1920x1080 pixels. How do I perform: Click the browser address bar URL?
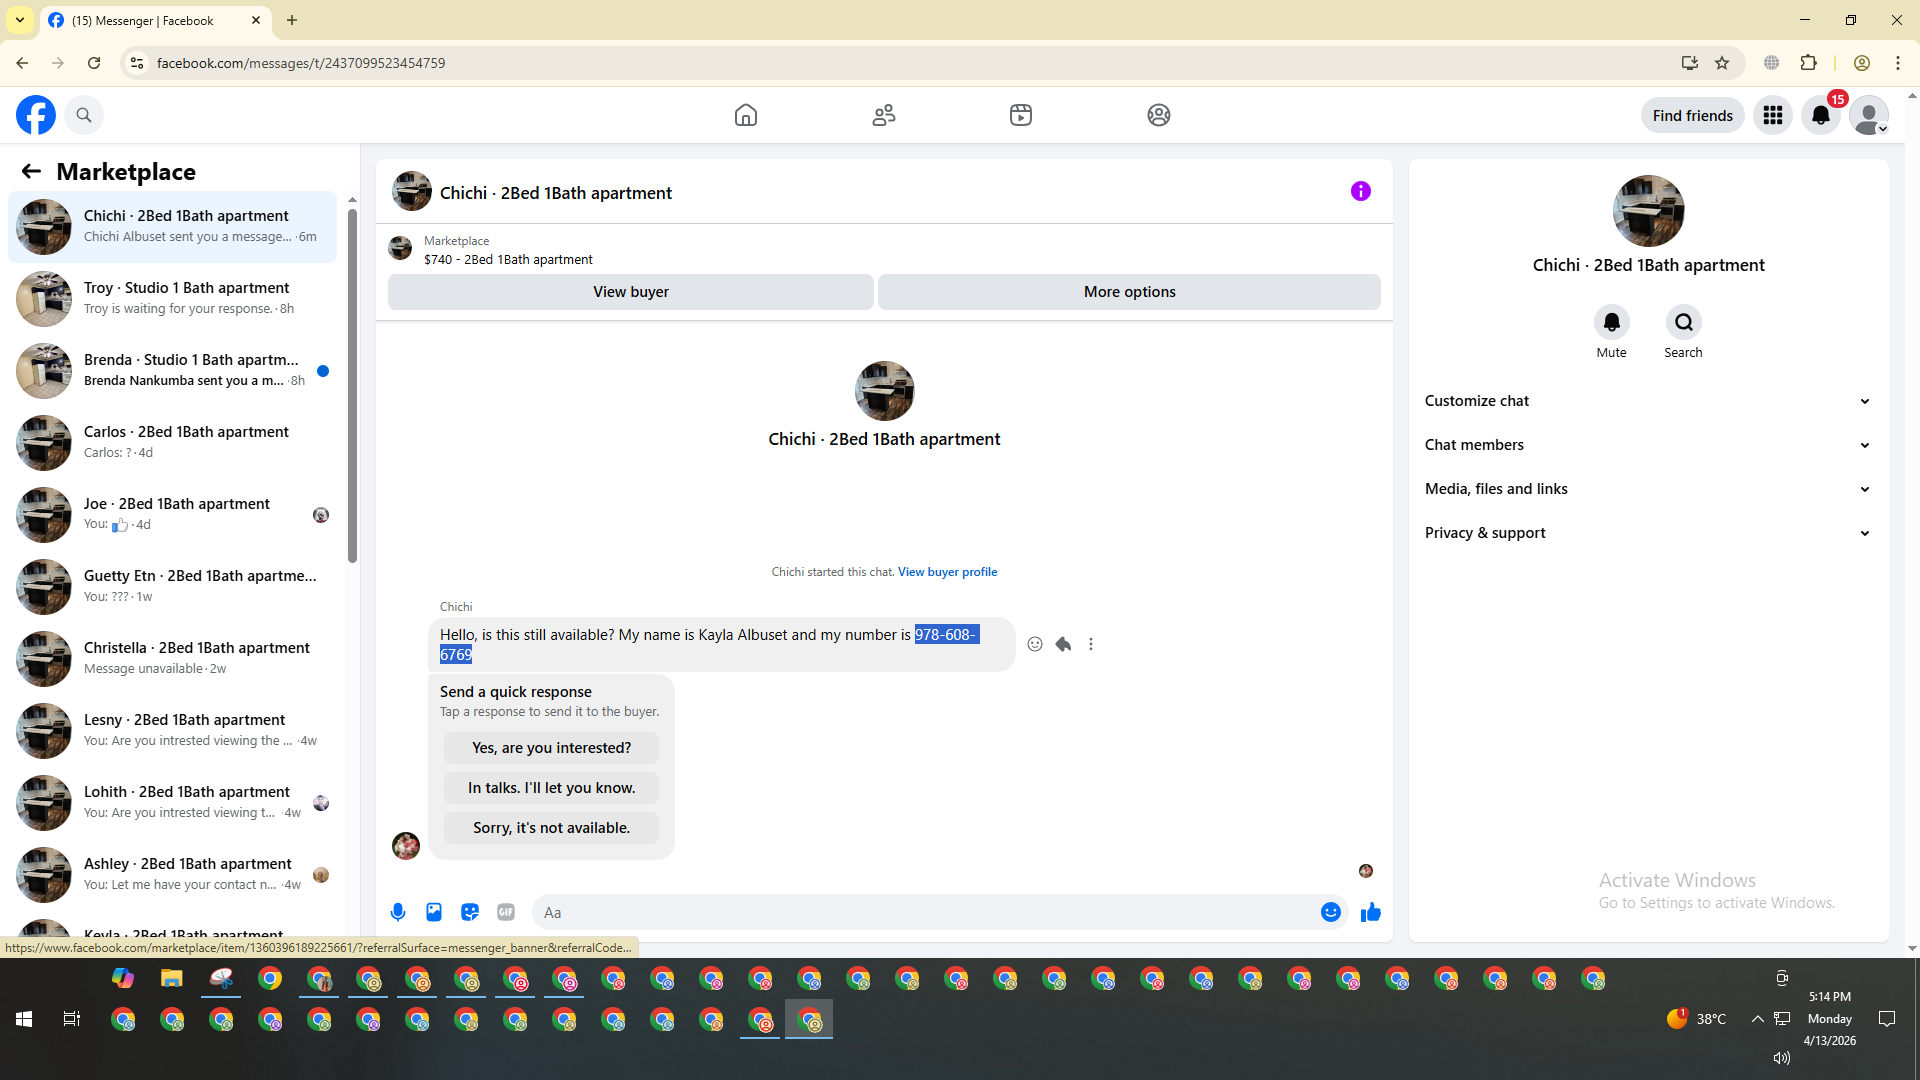[301, 63]
